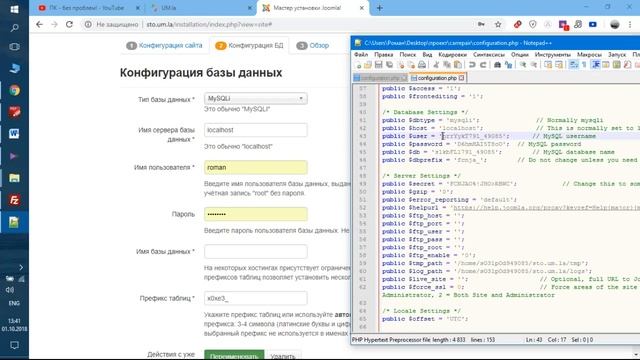Click the Save icon in Notepad++ toolbar
This screenshot has width=640, height=360.
pyautogui.click(x=378, y=65)
